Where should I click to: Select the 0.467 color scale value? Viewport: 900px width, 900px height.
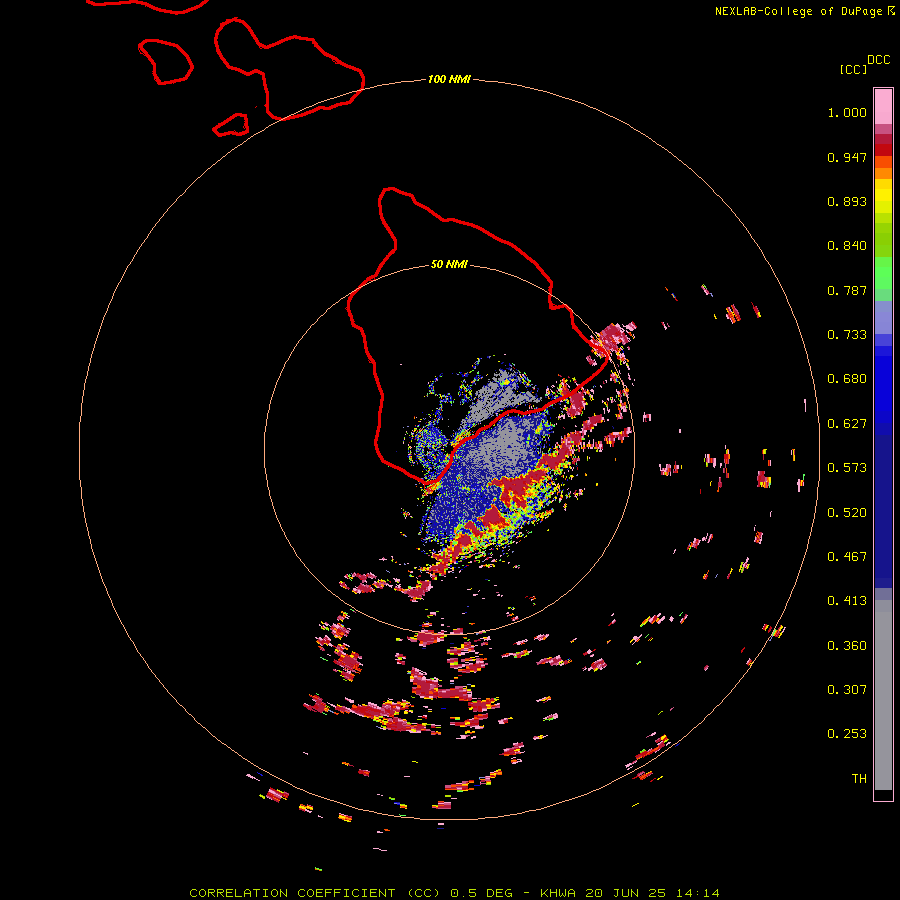pos(847,557)
